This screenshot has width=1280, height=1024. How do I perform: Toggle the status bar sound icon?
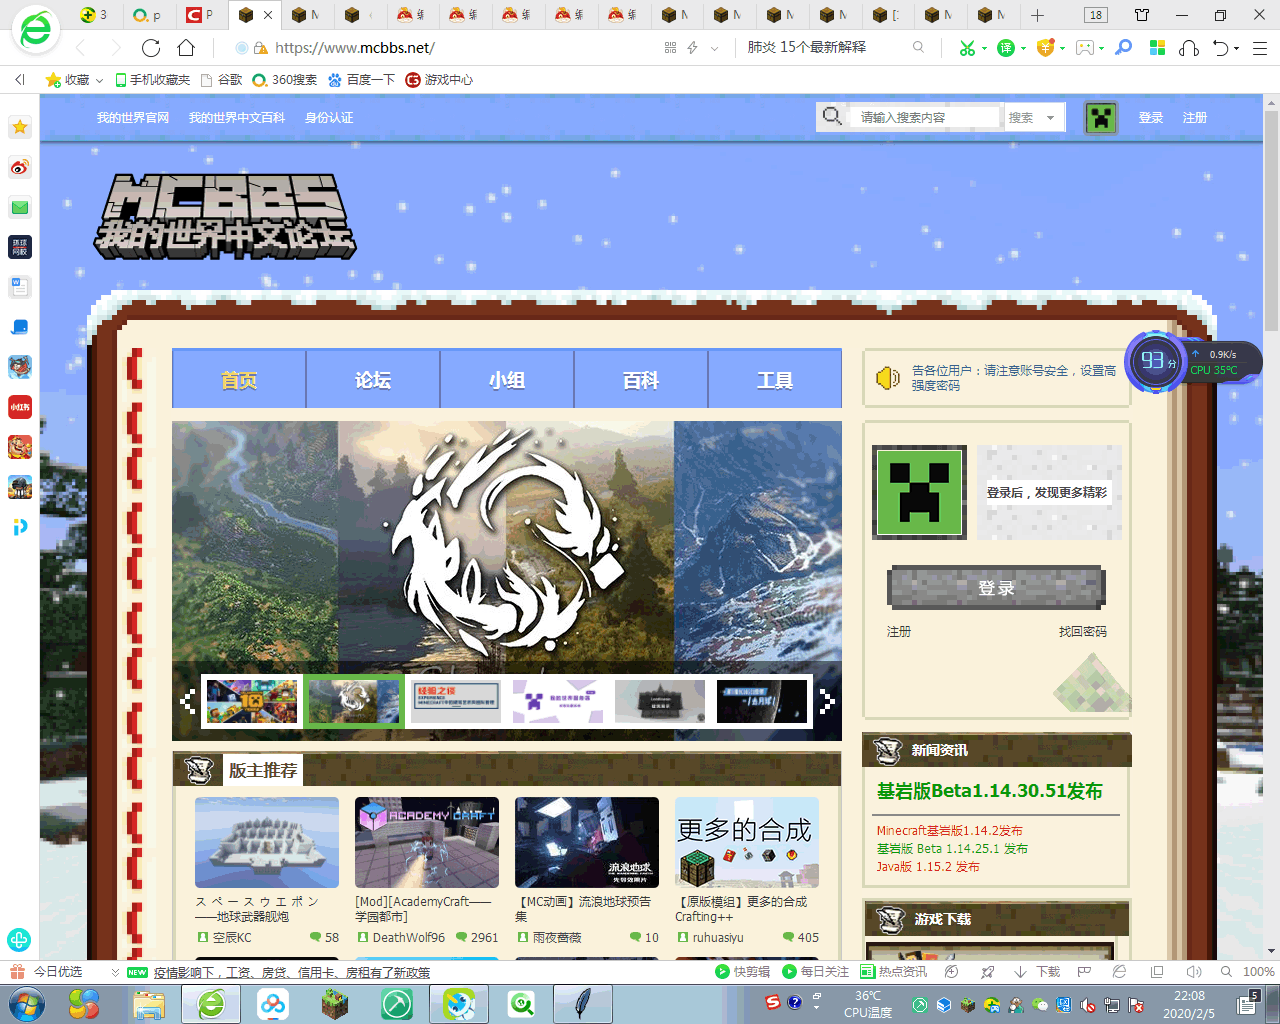coord(1194,972)
